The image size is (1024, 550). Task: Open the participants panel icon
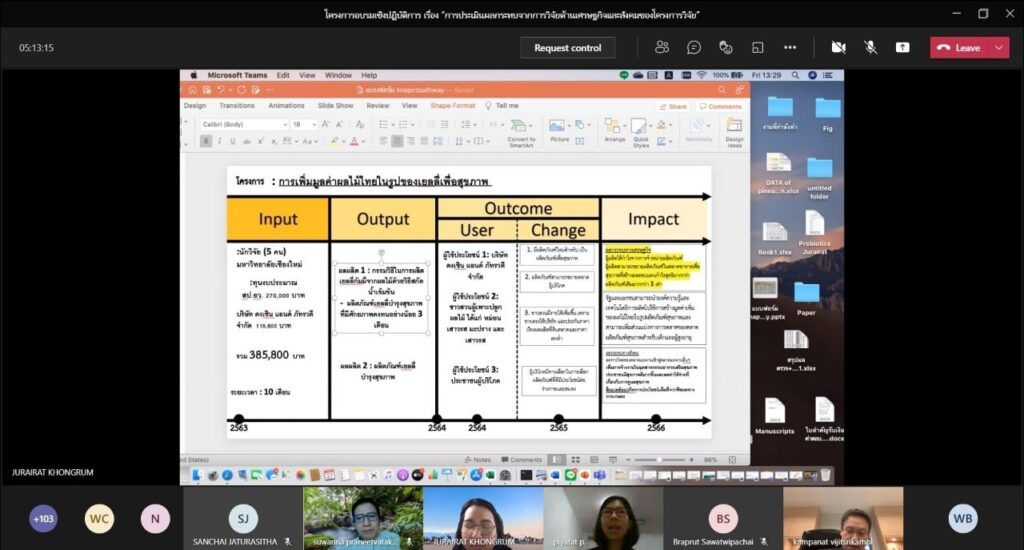click(x=662, y=47)
